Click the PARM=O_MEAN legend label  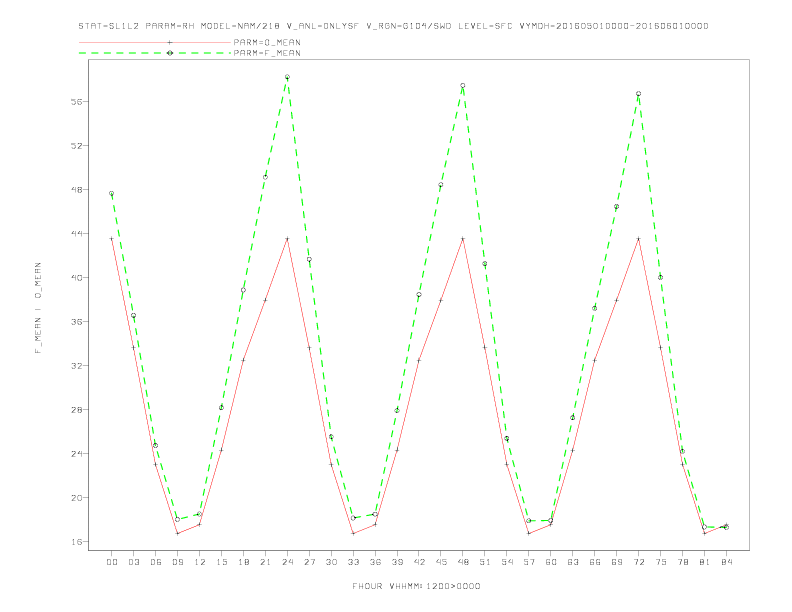pyautogui.click(x=267, y=42)
